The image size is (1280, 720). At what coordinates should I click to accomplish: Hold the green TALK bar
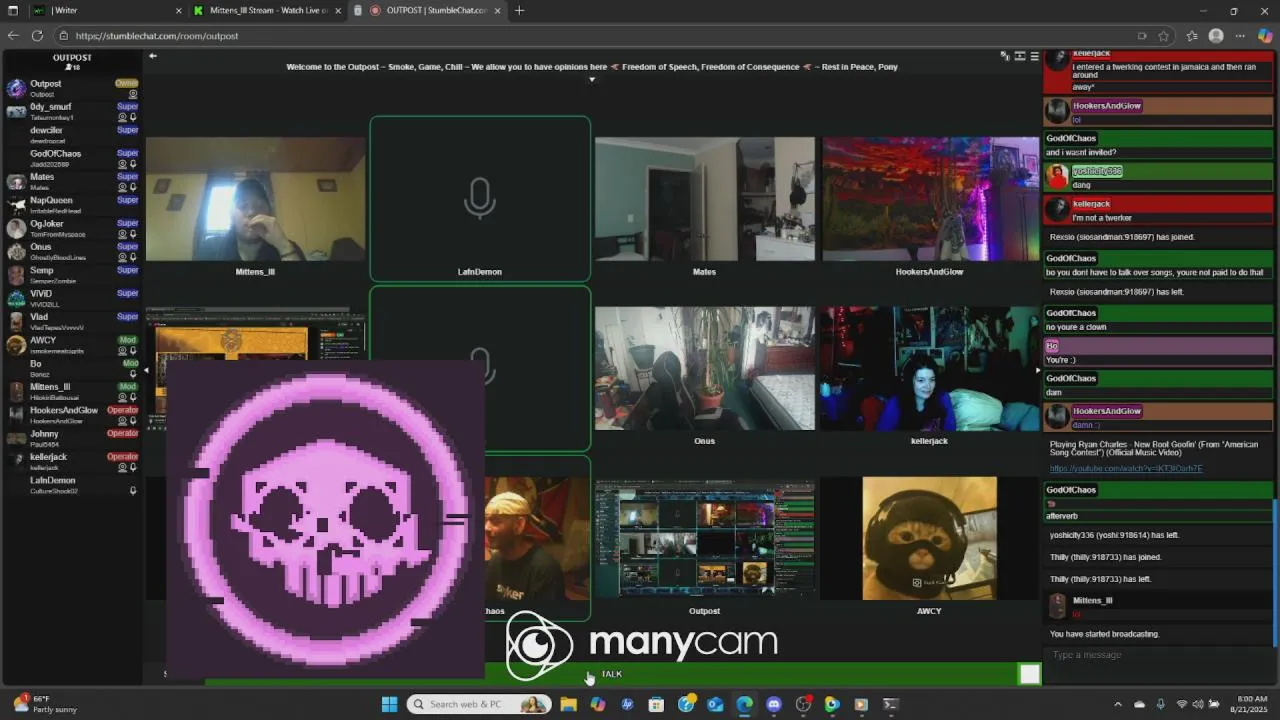tap(610, 674)
